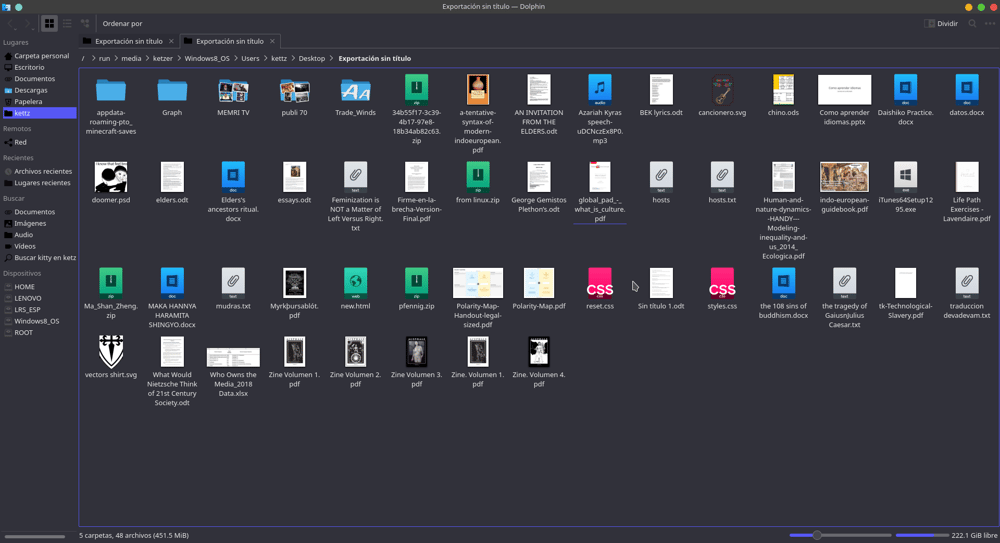This screenshot has width=1000, height=543.
Task: Switch to details tree view mode
Action: (85, 24)
